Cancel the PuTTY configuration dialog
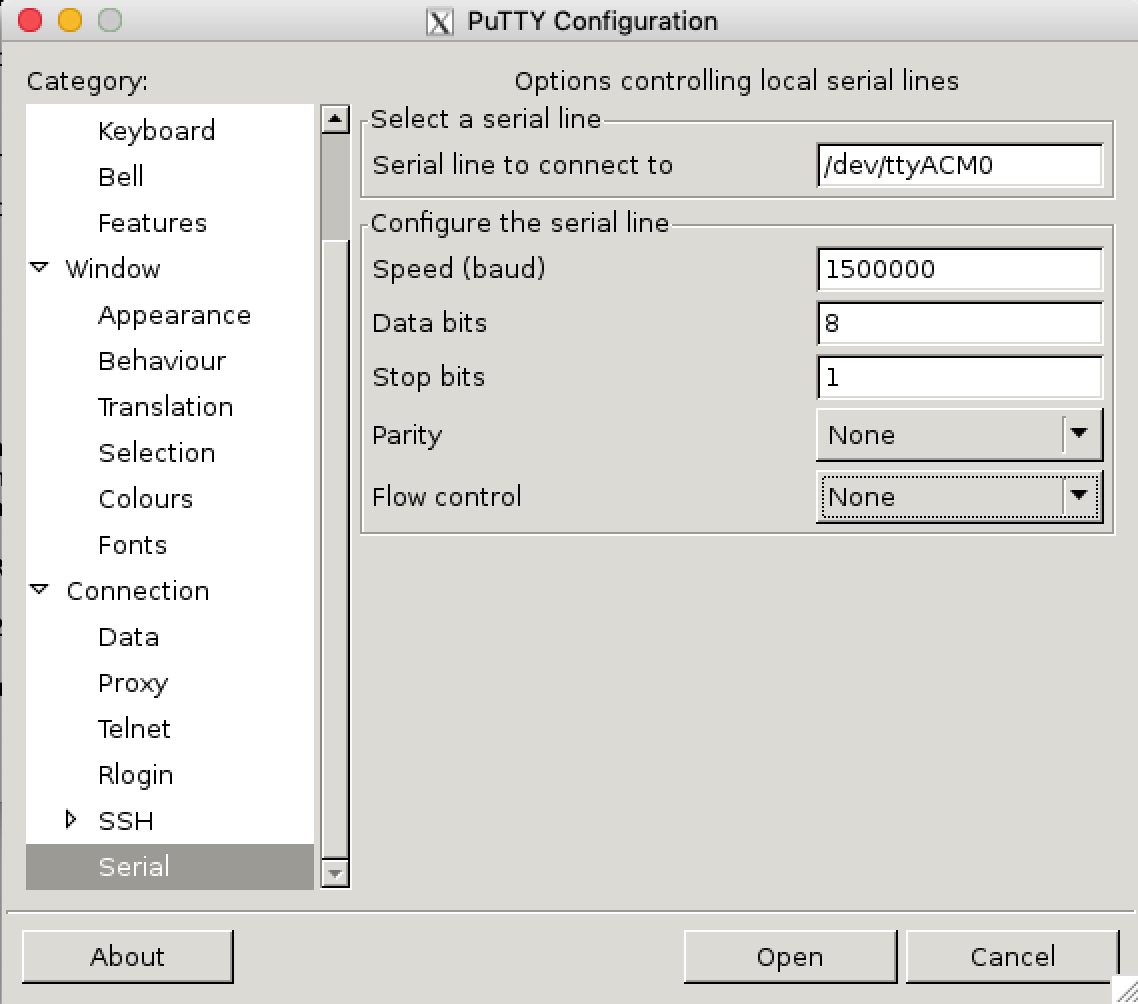Screen dimensions: 1138x1004 [1012, 957]
